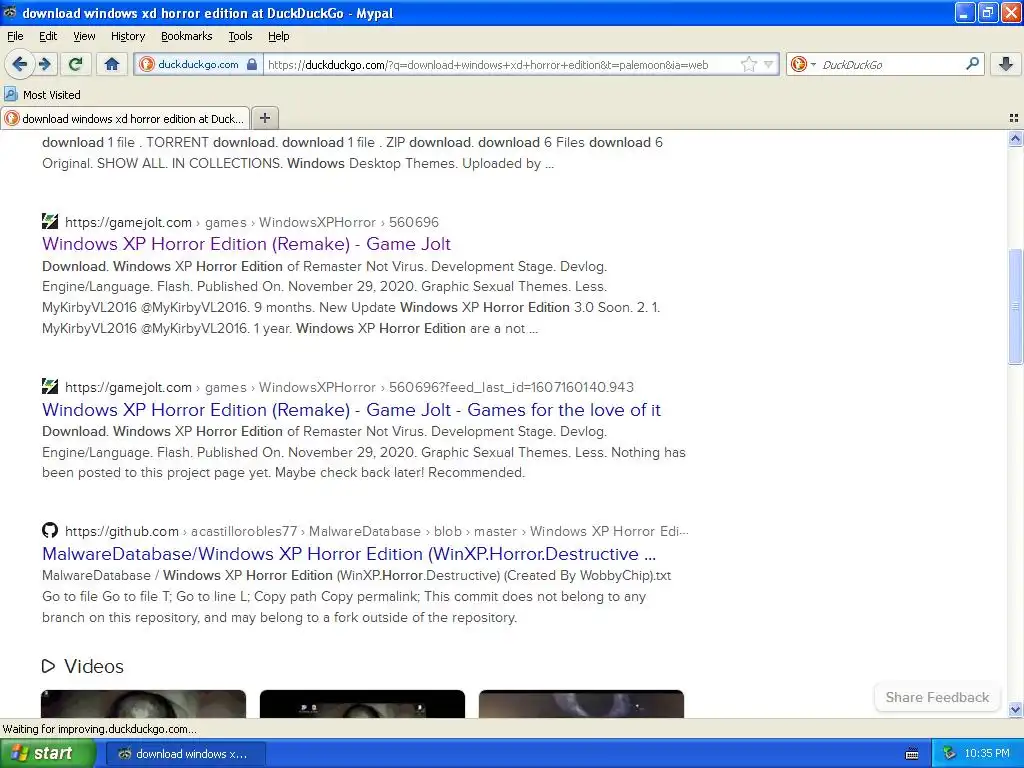This screenshot has width=1024, height=768.
Task: Open the Help menu
Action: click(279, 36)
